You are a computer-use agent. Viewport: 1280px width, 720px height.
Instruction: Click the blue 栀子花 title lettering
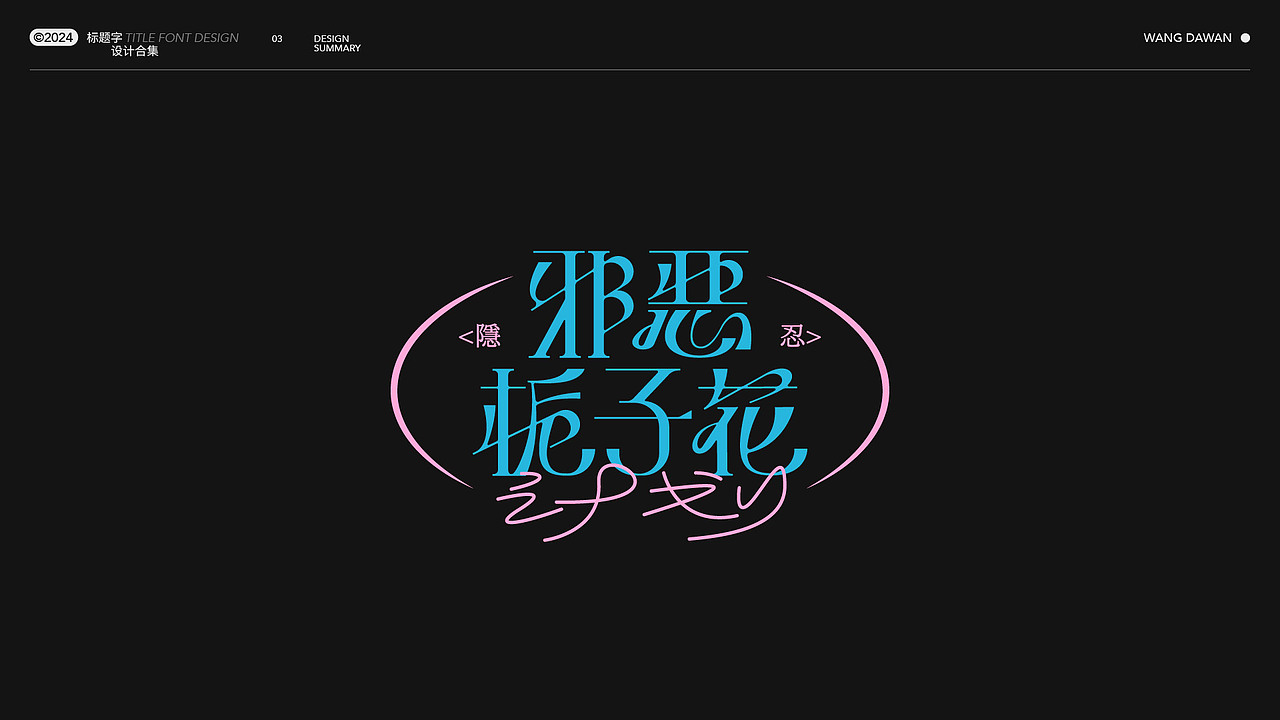pos(640,421)
